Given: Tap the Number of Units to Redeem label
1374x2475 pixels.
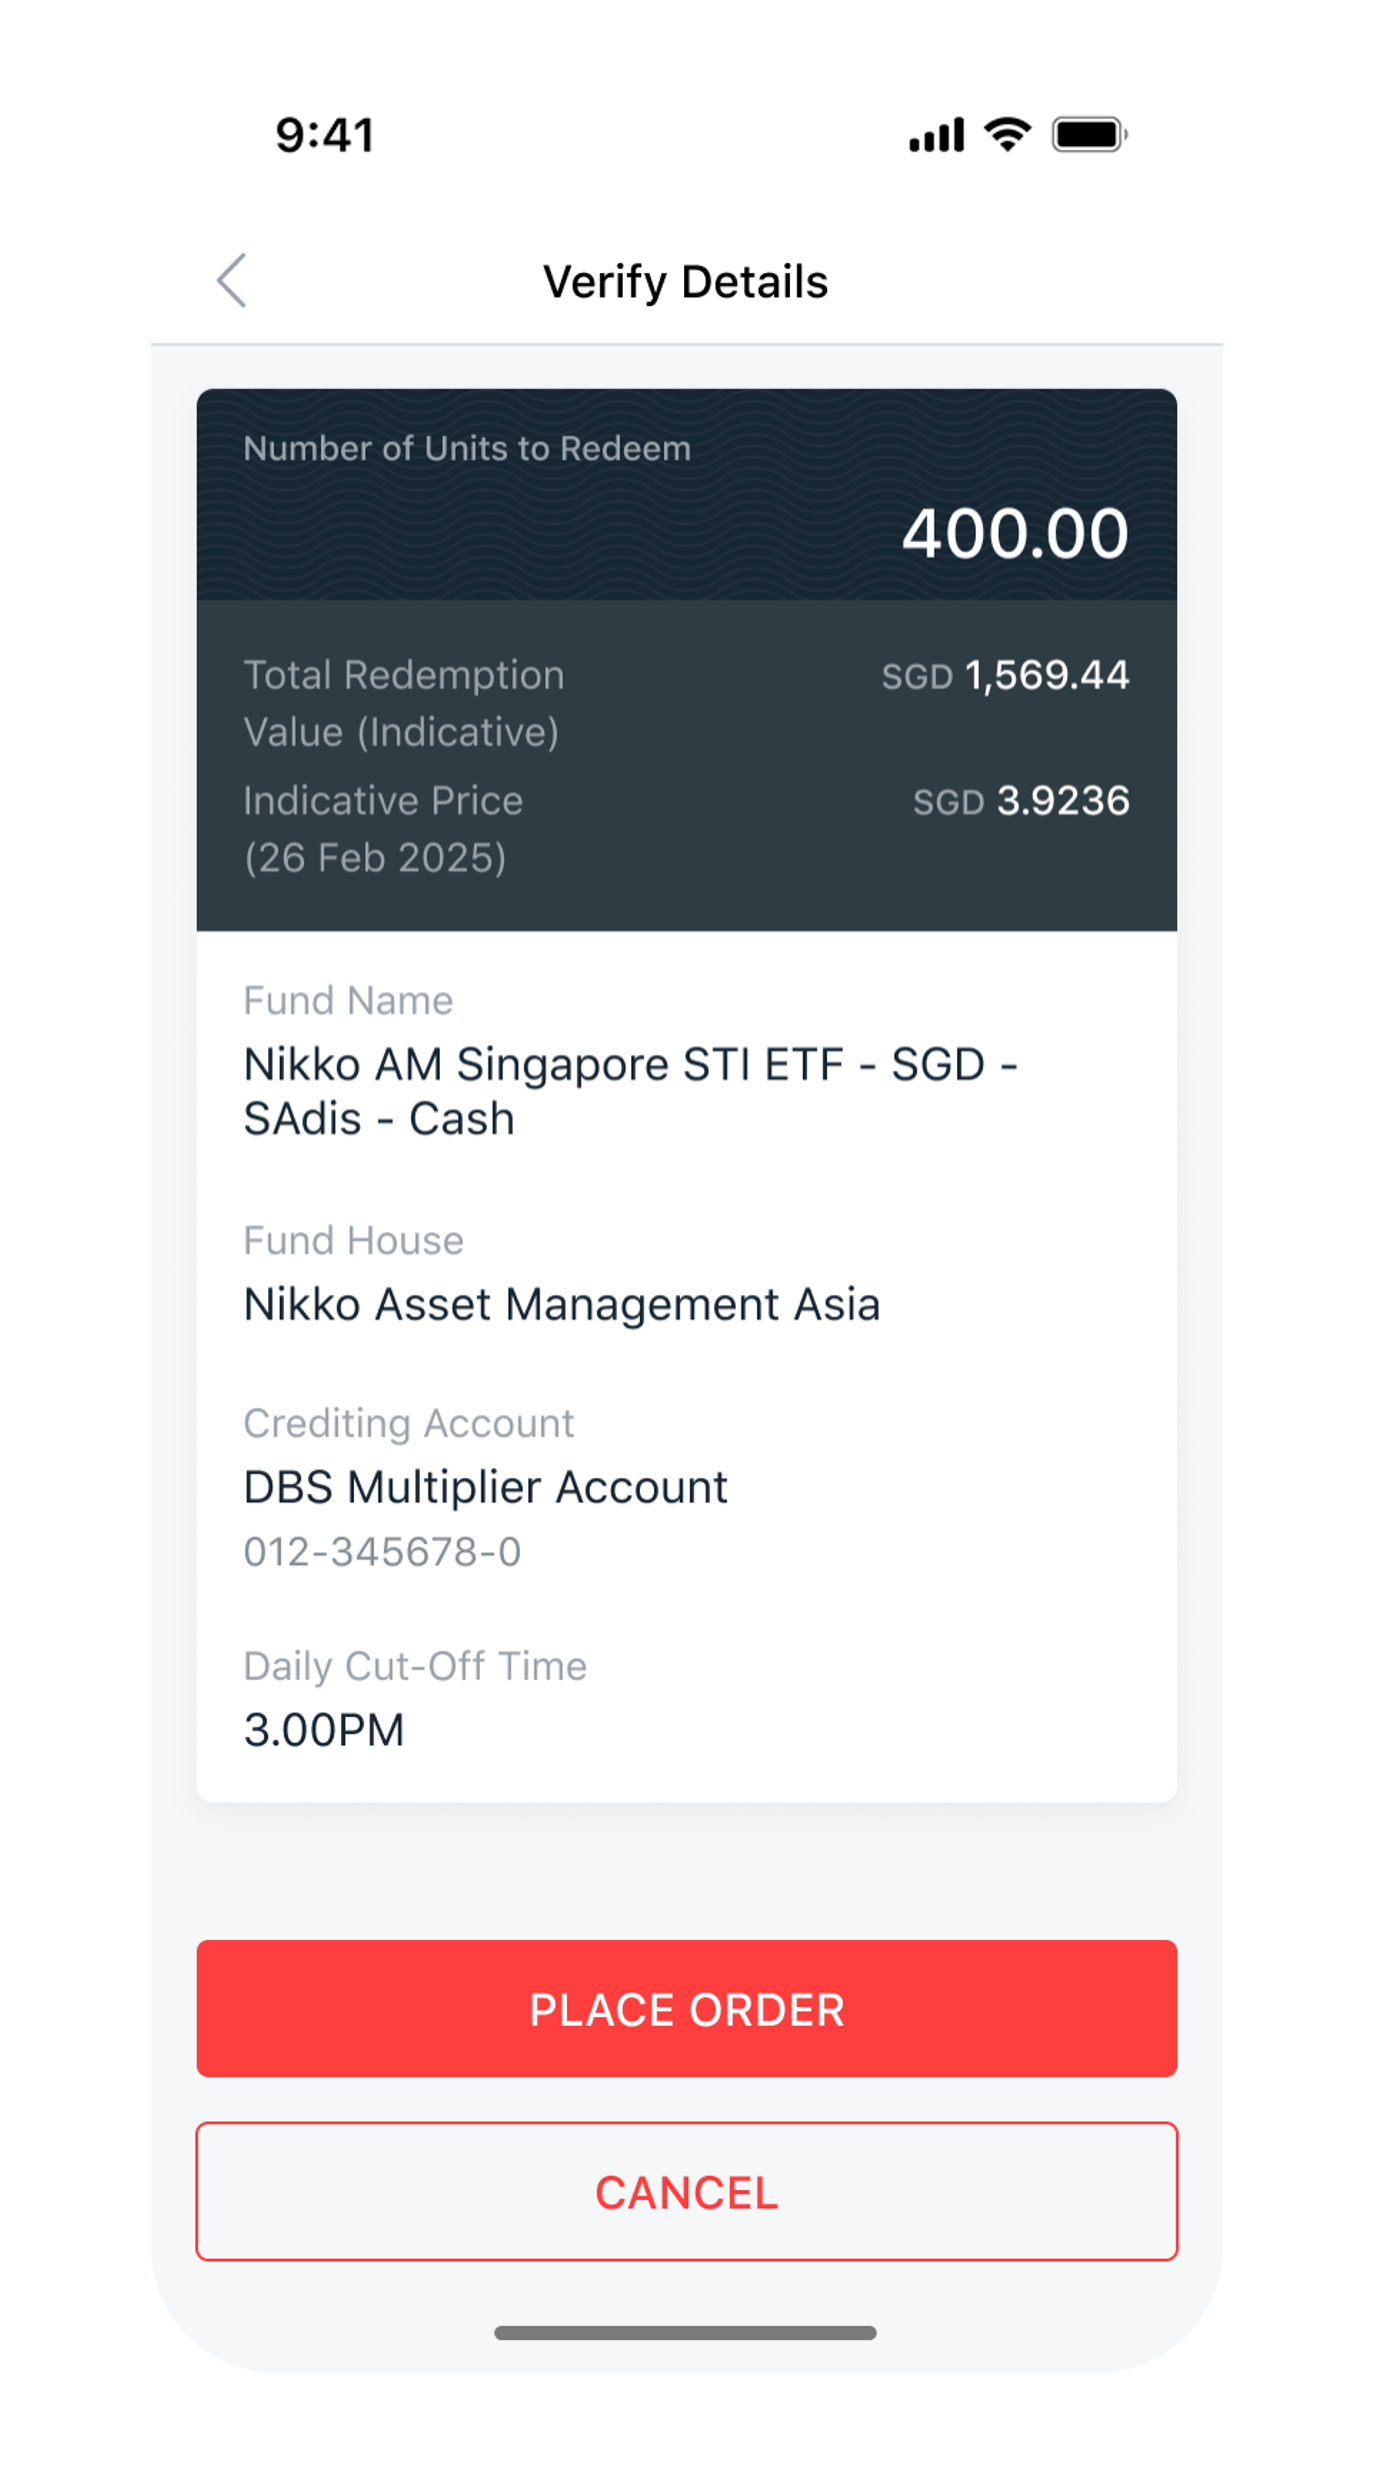Looking at the screenshot, I should pyautogui.click(x=467, y=449).
